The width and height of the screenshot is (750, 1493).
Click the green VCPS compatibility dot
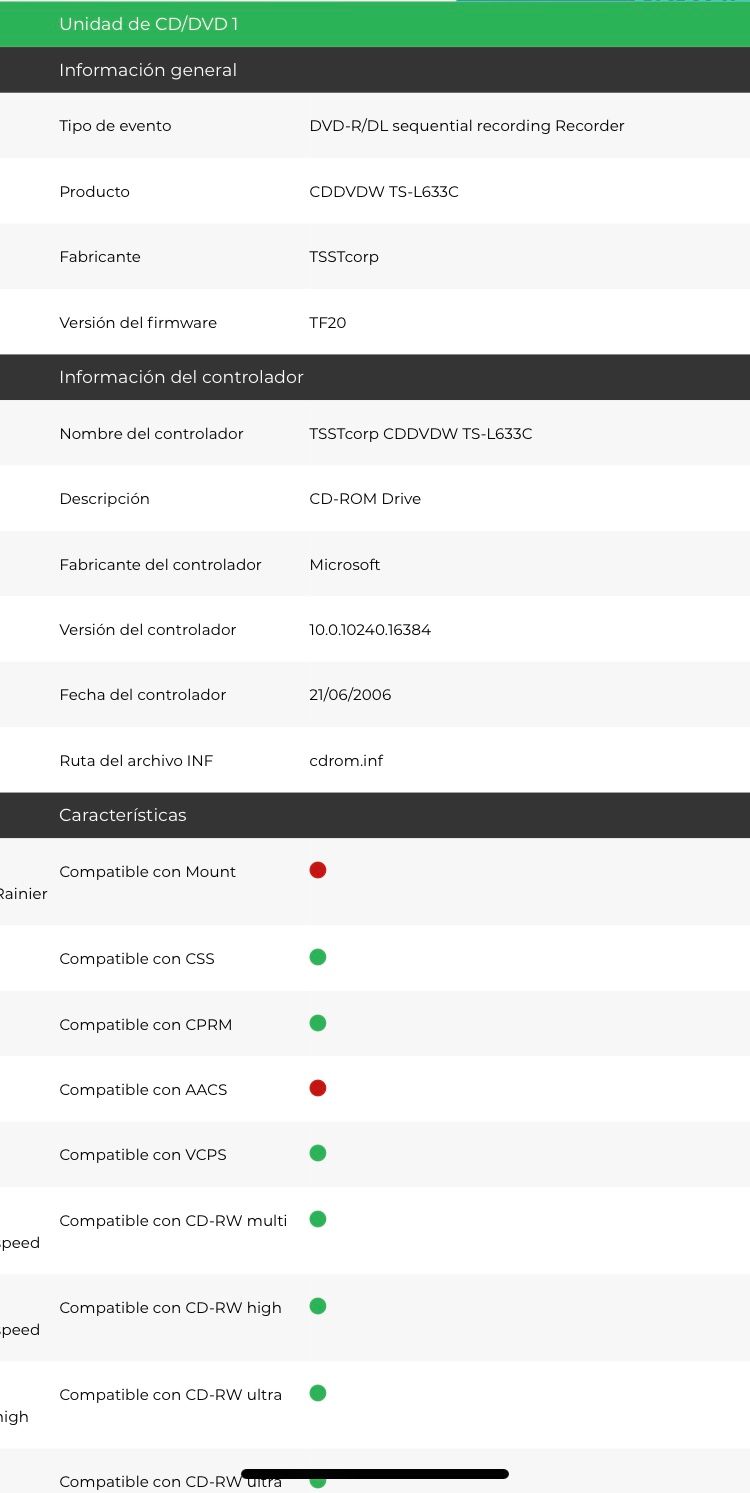point(318,1153)
